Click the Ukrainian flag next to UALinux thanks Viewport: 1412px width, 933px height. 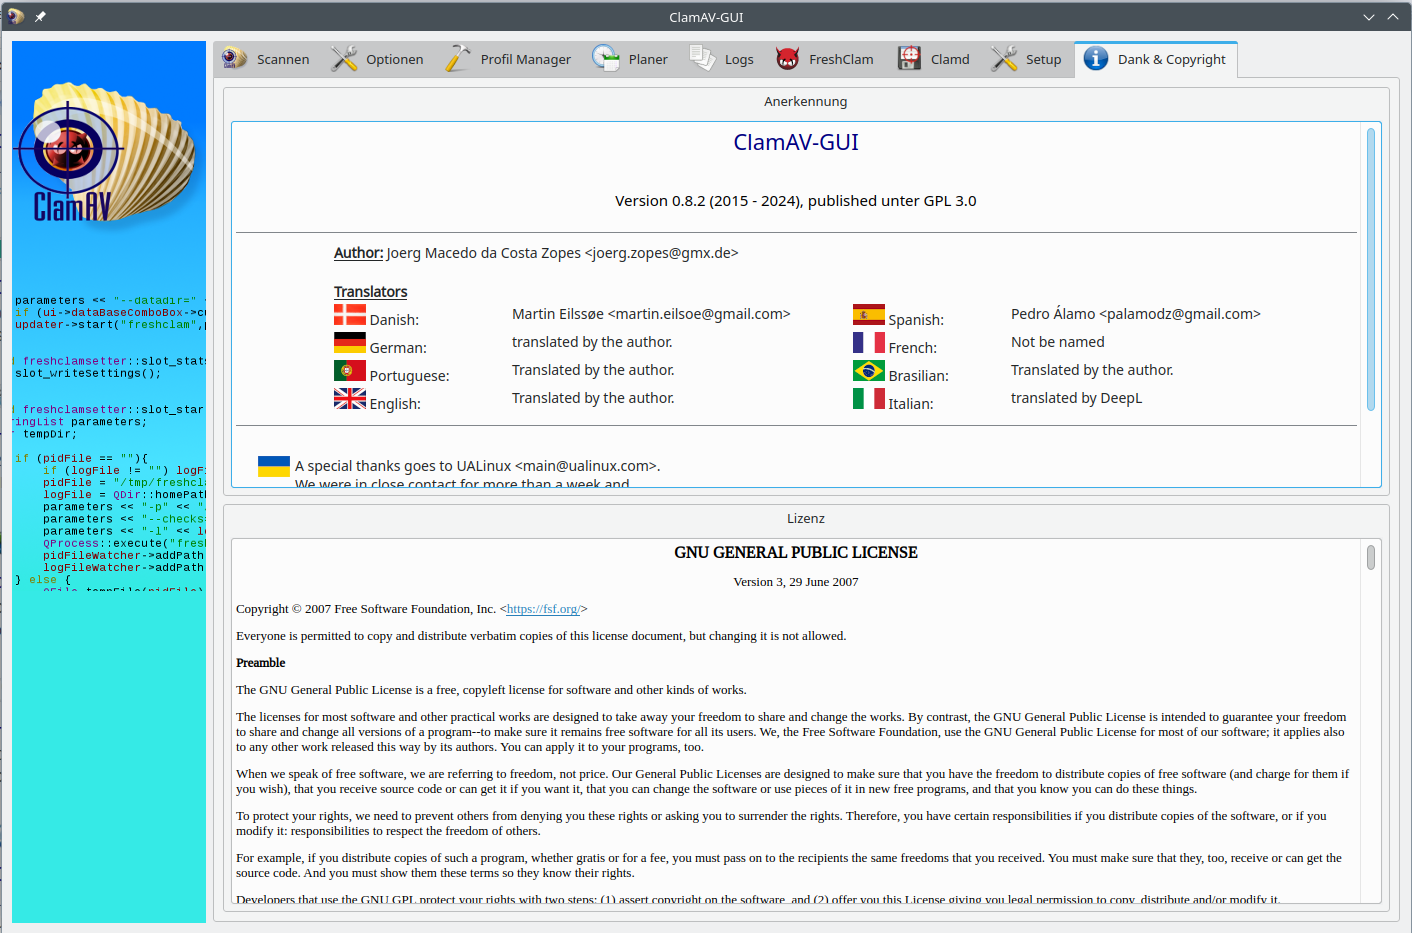click(x=272, y=464)
